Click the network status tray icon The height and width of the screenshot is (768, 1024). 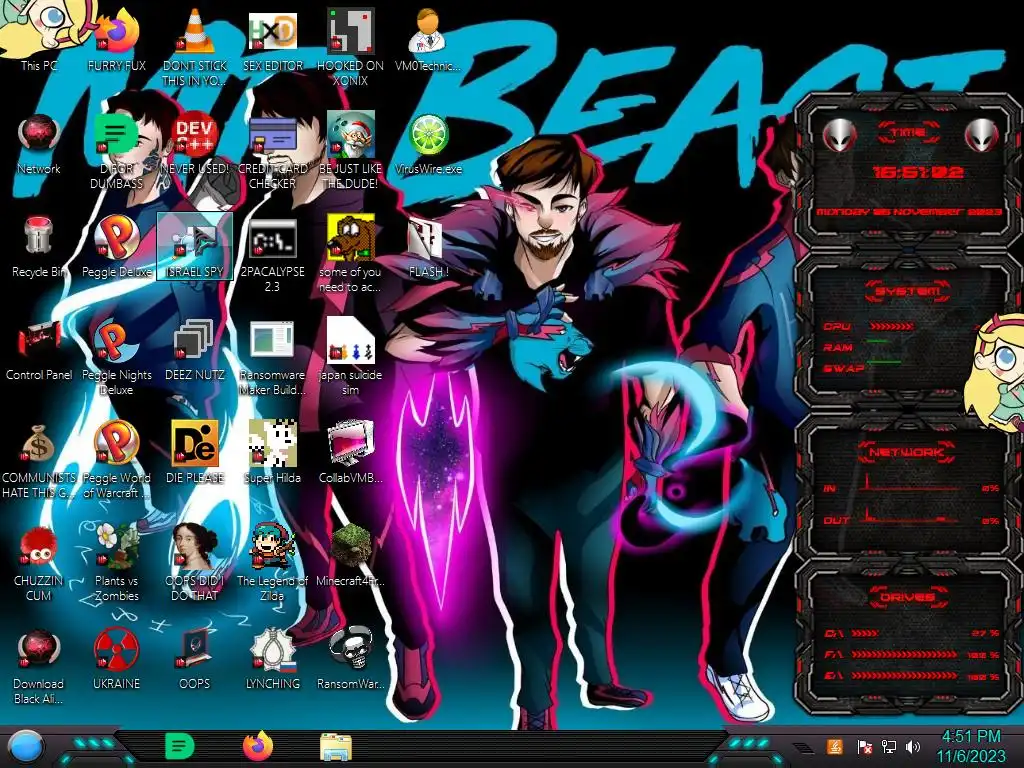coord(889,746)
